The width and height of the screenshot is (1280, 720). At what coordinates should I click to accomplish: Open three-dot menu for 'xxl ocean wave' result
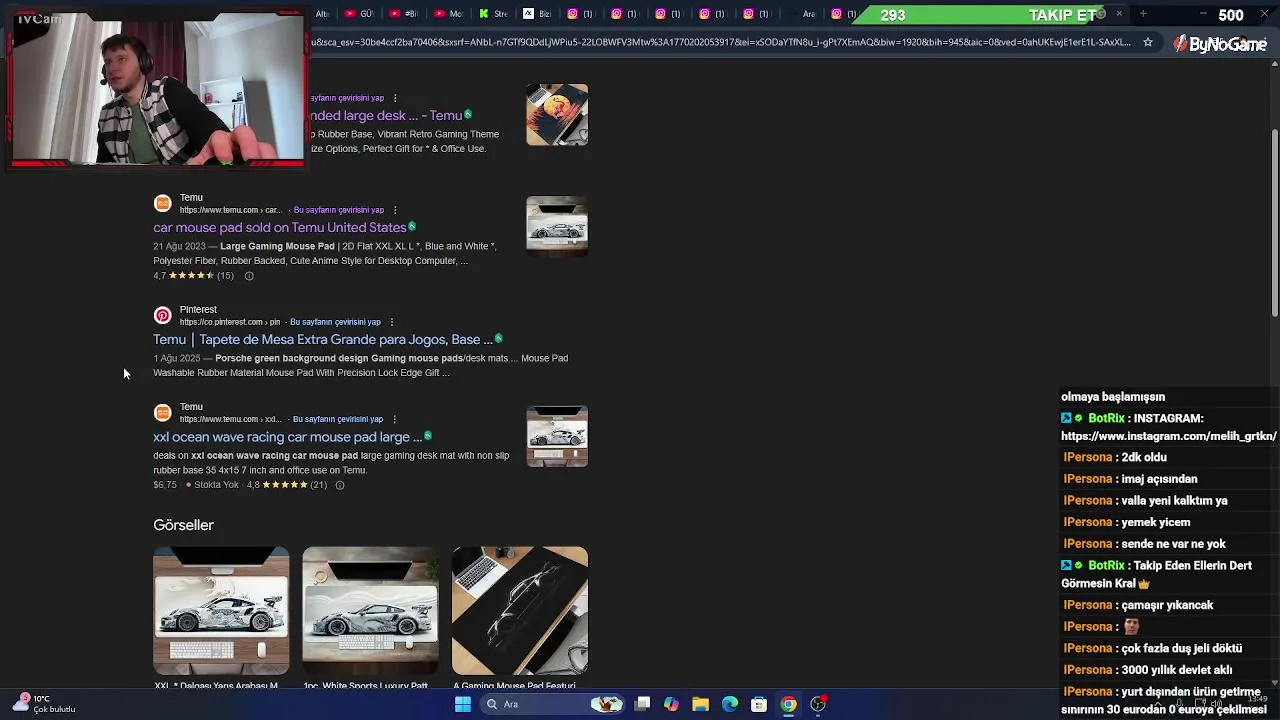pyautogui.click(x=394, y=419)
